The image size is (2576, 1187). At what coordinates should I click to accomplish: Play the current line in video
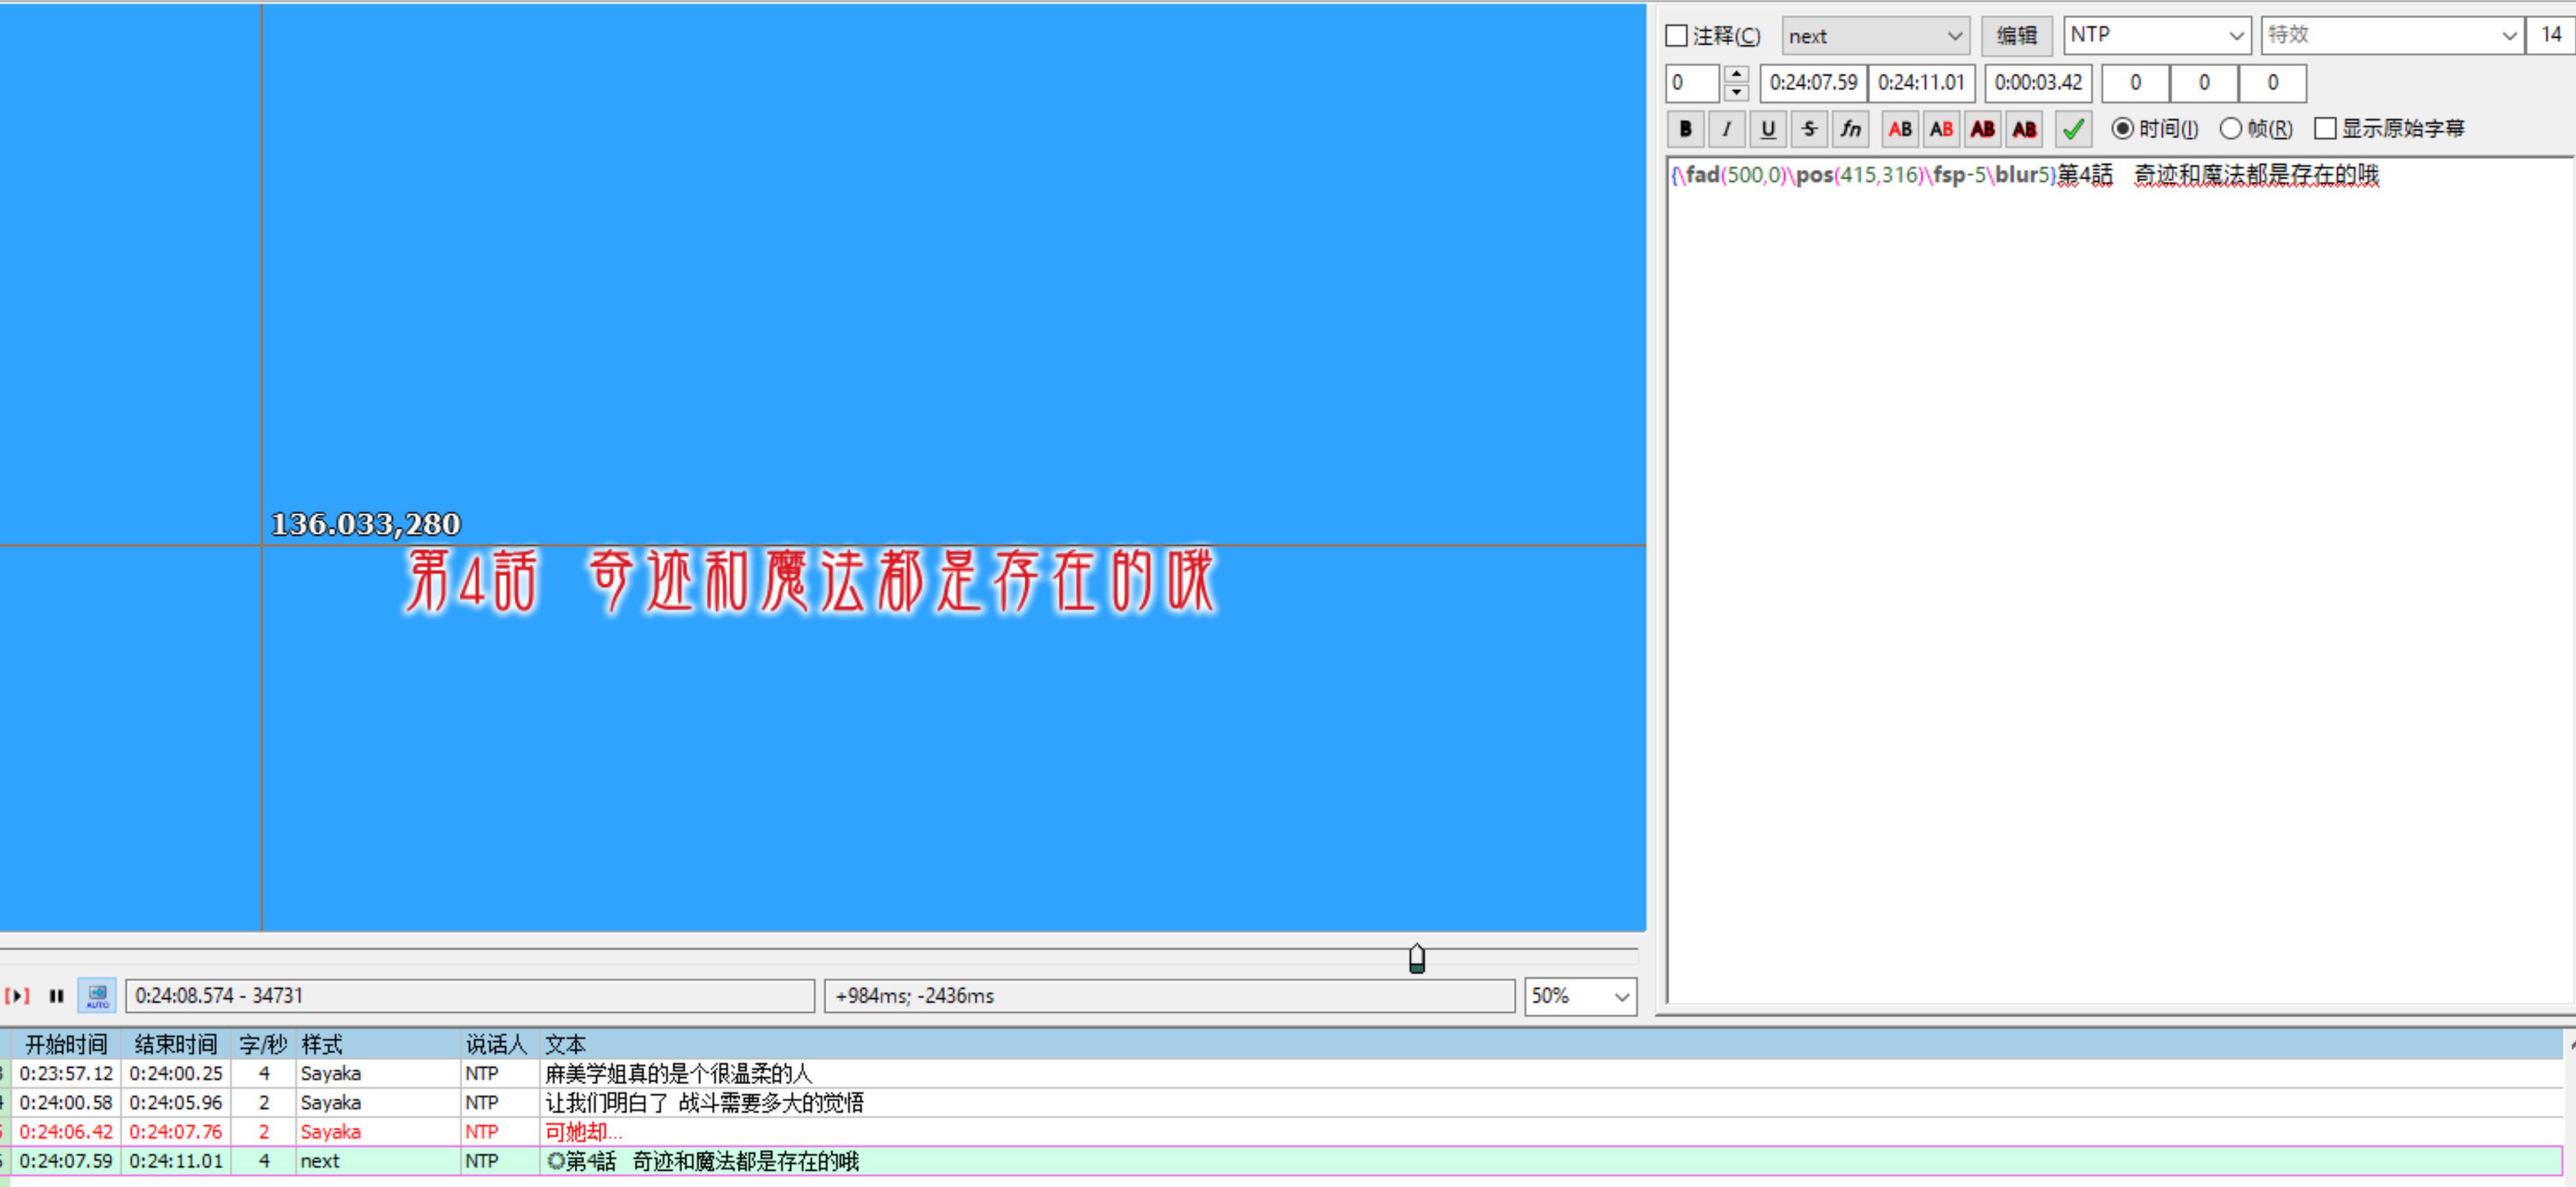[17, 996]
